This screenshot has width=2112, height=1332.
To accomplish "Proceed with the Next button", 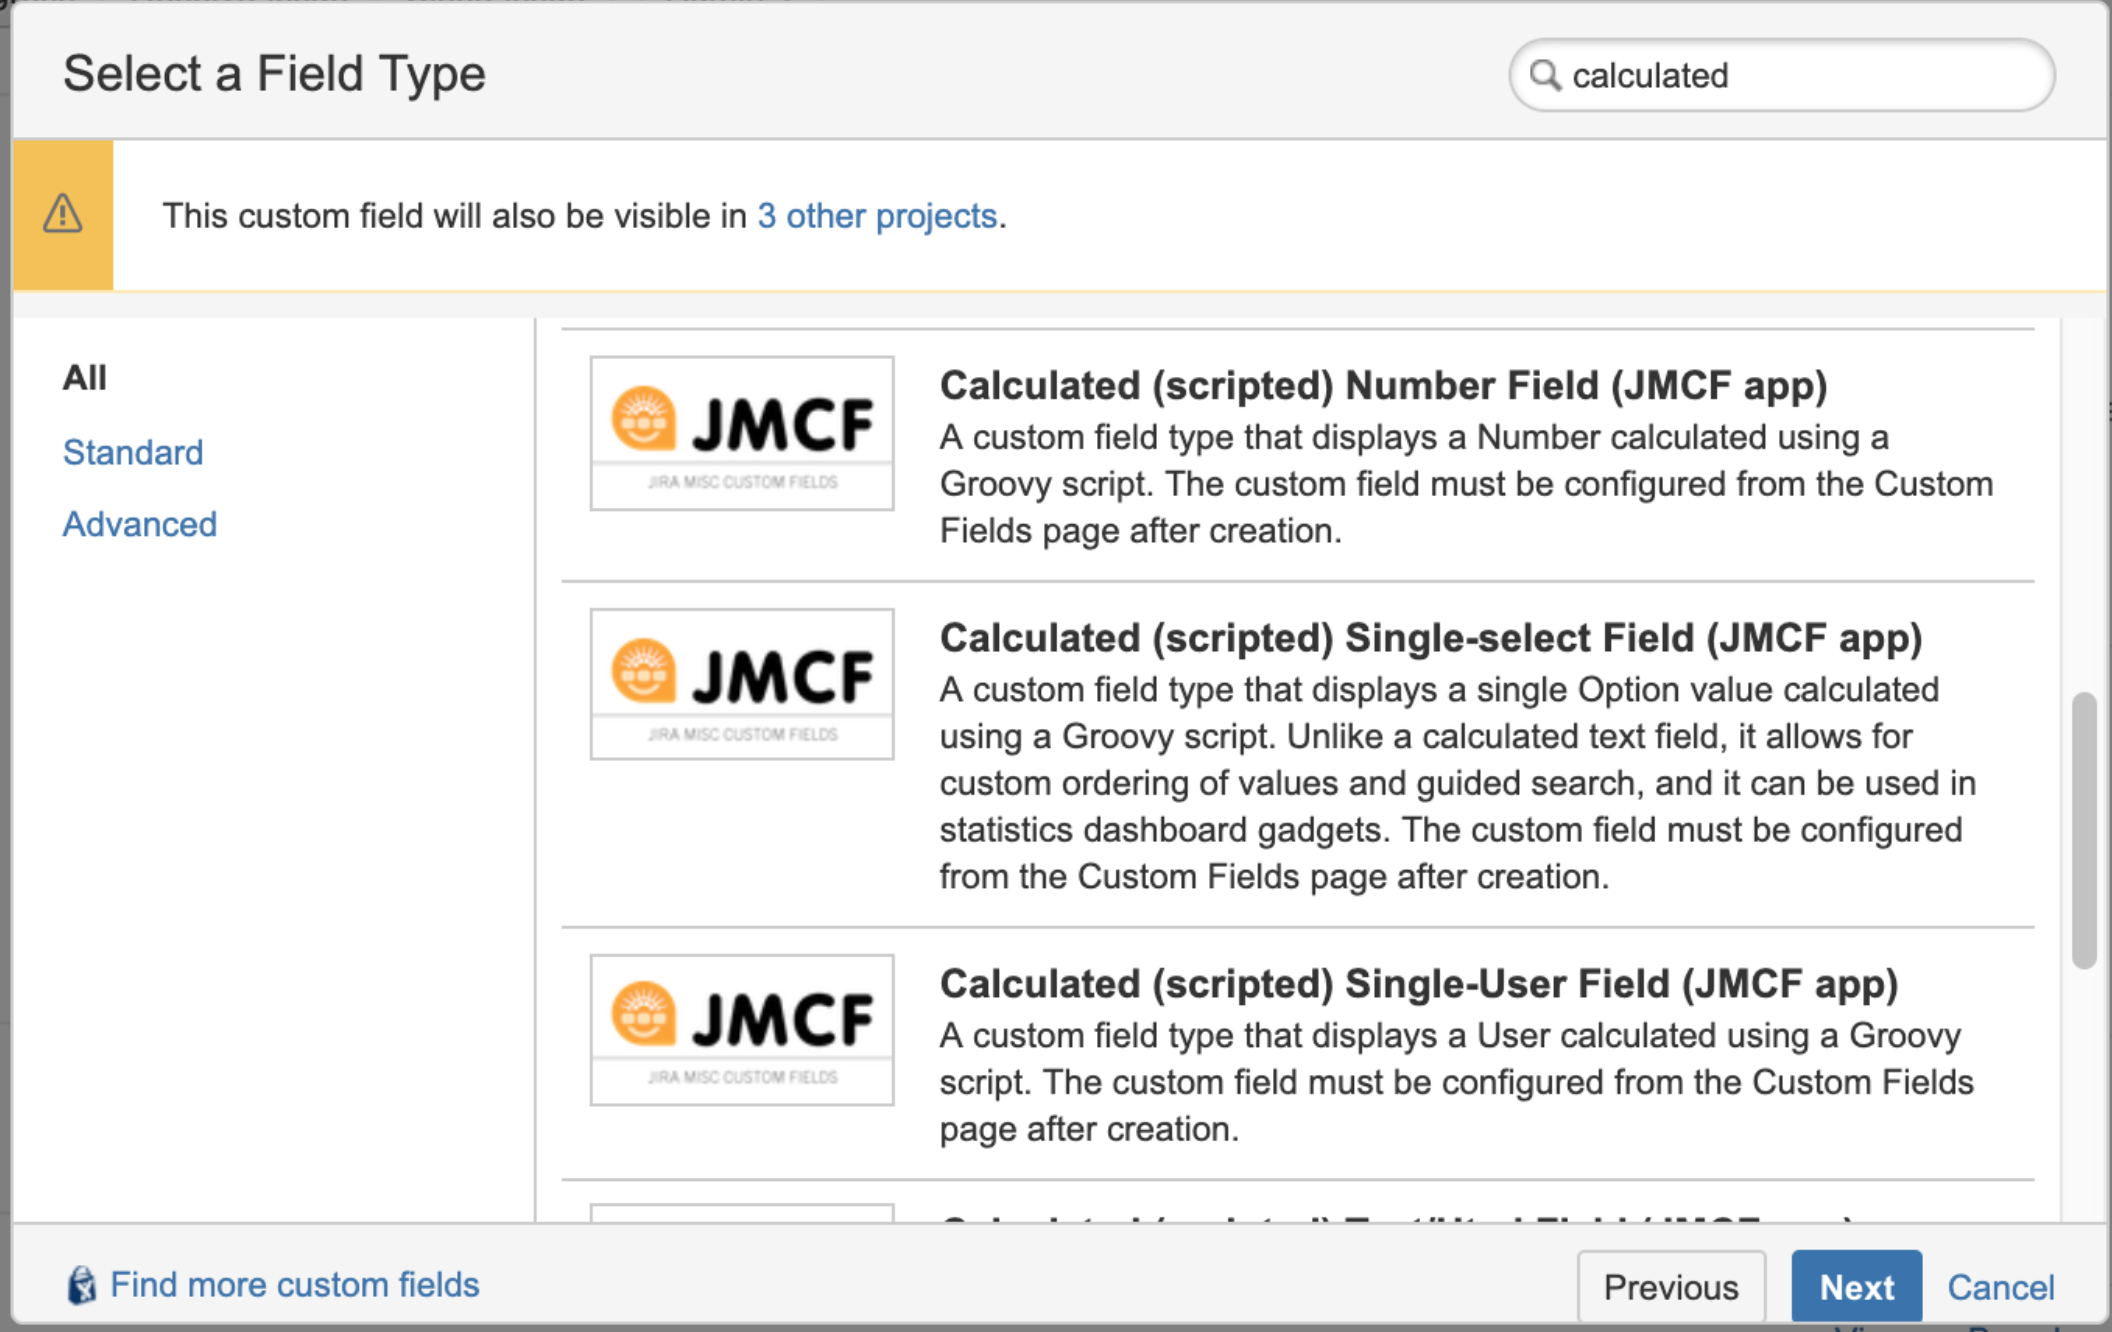I will point(1856,1287).
